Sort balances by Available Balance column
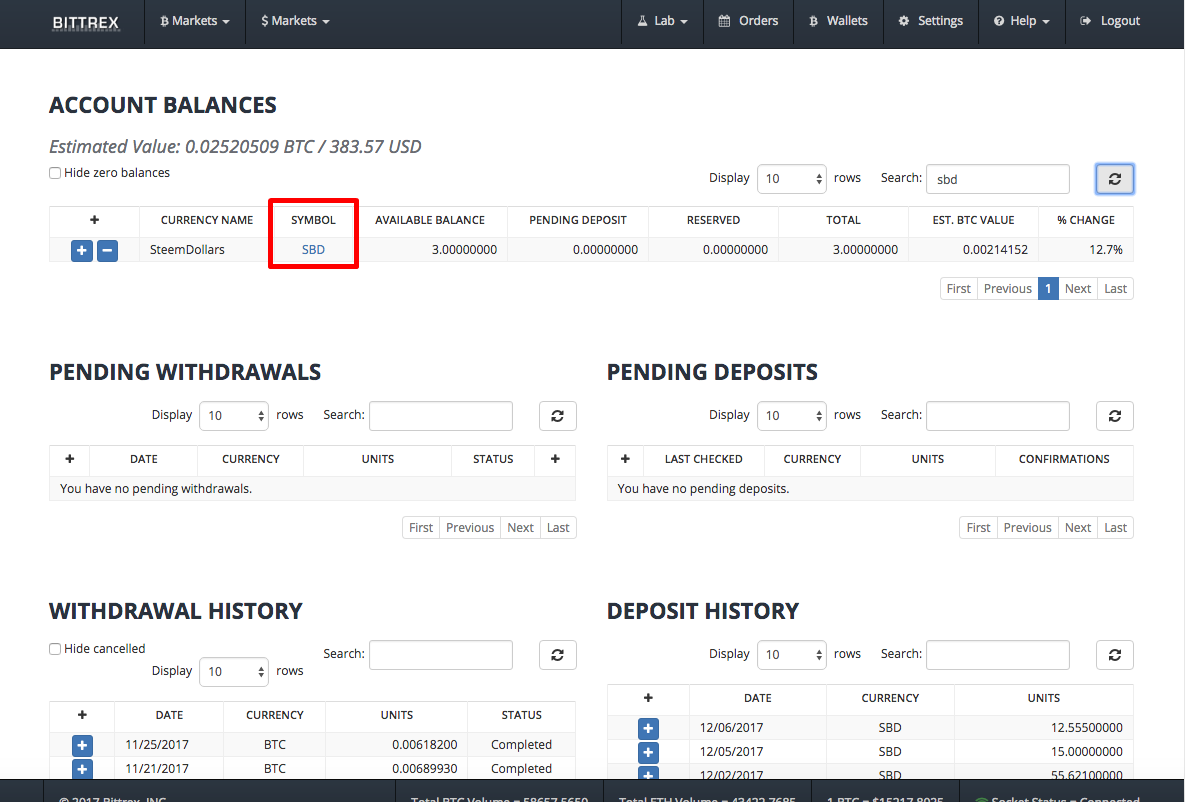 (x=430, y=220)
